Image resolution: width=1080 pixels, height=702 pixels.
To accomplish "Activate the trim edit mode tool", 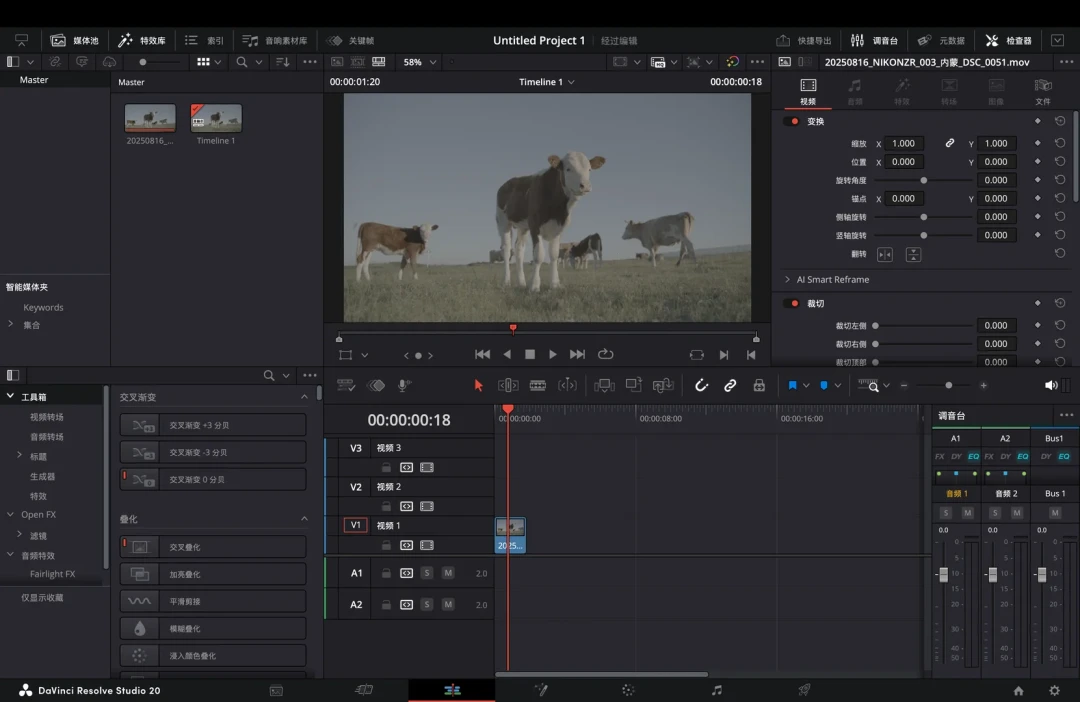I will pos(508,385).
